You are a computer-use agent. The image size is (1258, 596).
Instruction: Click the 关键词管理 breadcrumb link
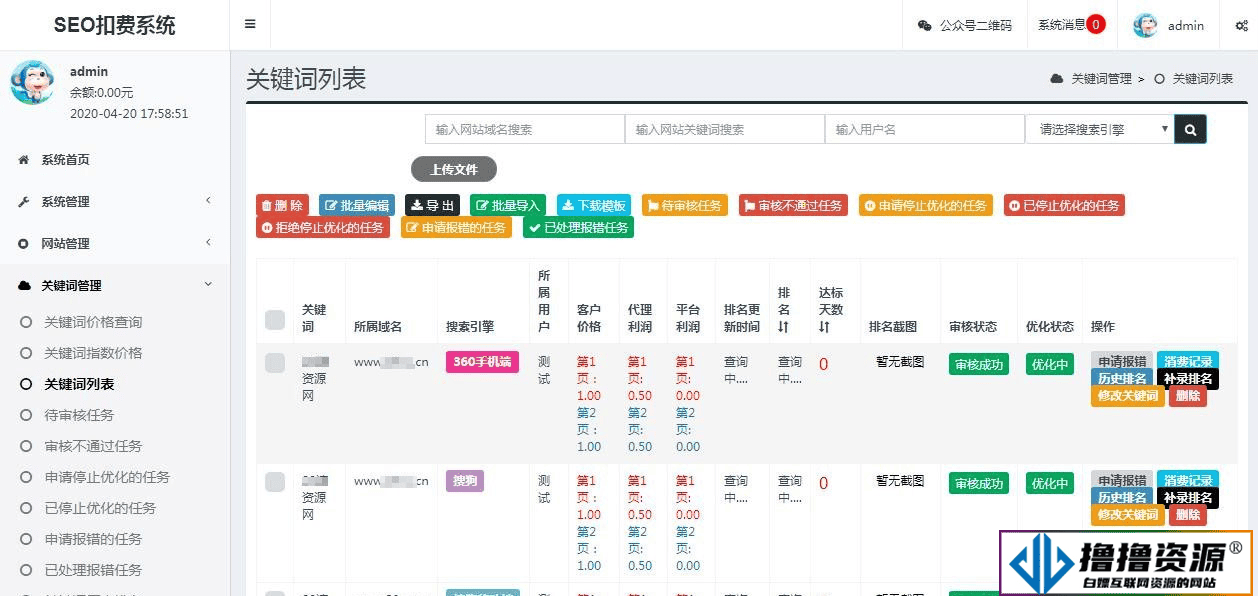(1101, 79)
